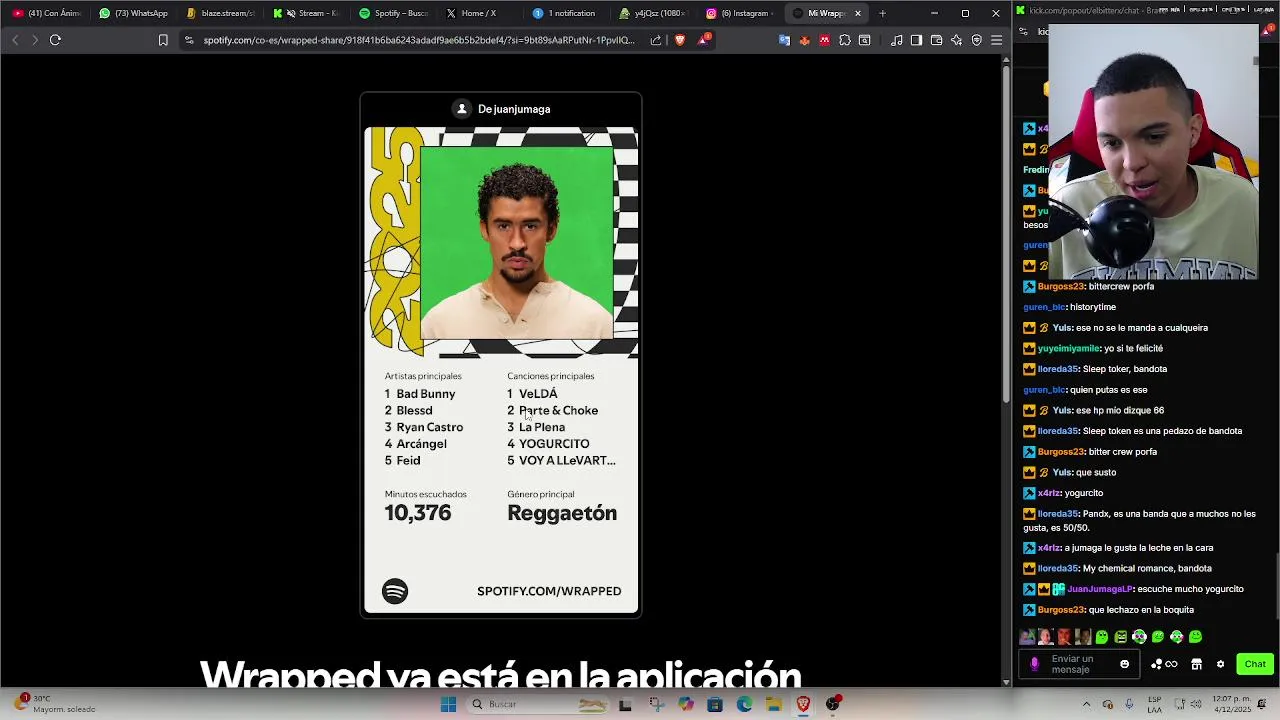Click the address bar URL field

click(419, 40)
